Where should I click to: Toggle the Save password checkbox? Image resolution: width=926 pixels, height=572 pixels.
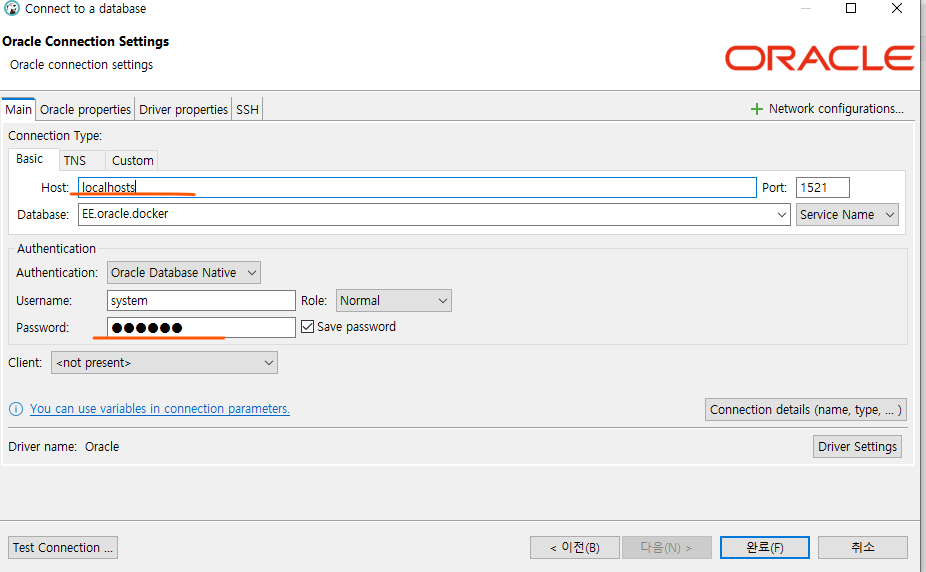click(307, 326)
